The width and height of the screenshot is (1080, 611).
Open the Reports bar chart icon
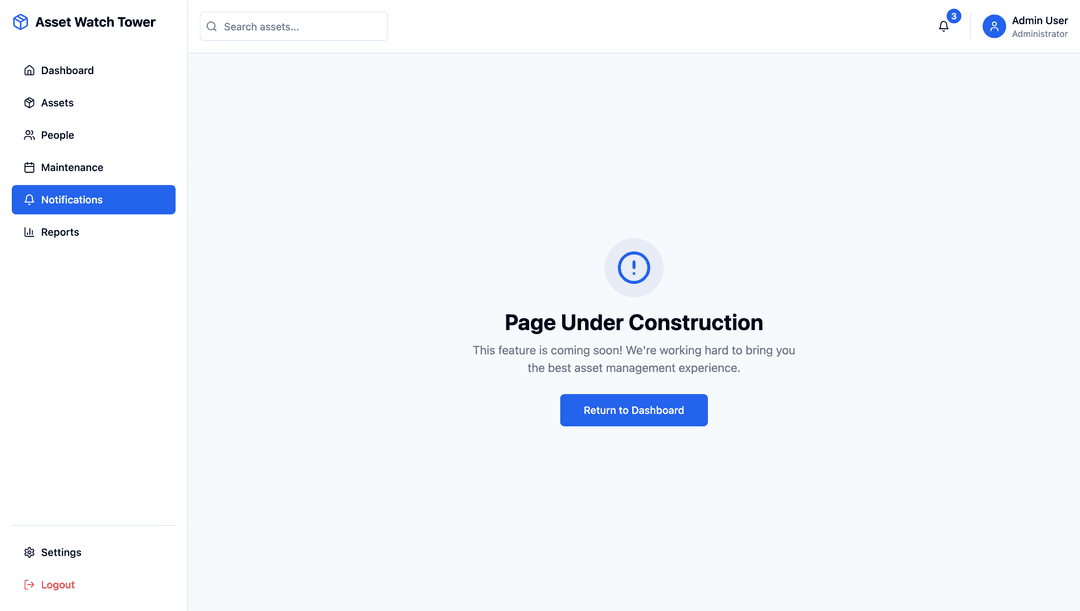point(29,232)
